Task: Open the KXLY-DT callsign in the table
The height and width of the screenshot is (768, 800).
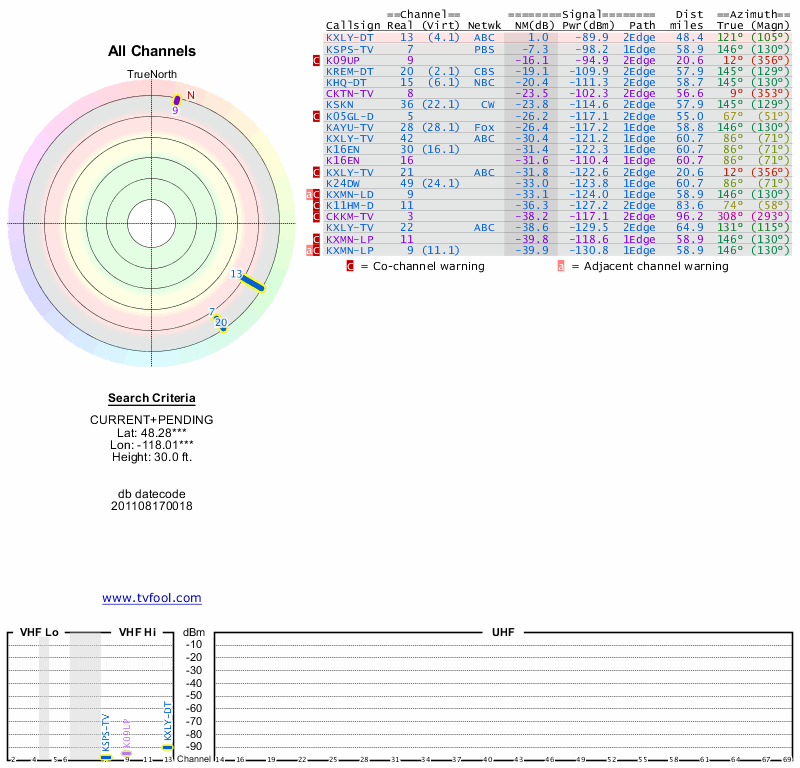Action: point(349,37)
